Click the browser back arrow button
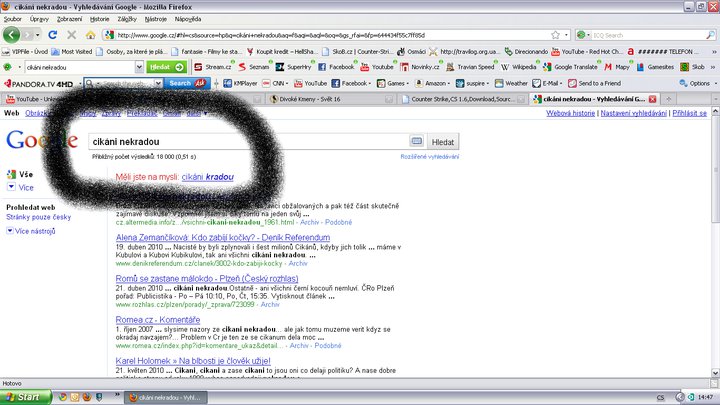The width and height of the screenshot is (720, 405). point(11,34)
